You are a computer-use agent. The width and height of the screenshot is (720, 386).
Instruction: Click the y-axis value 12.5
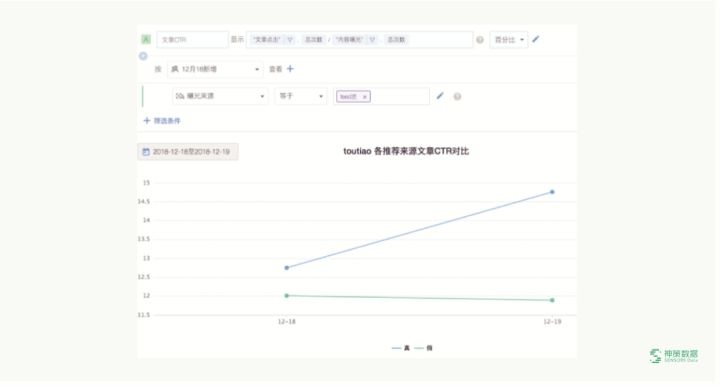[x=144, y=277]
